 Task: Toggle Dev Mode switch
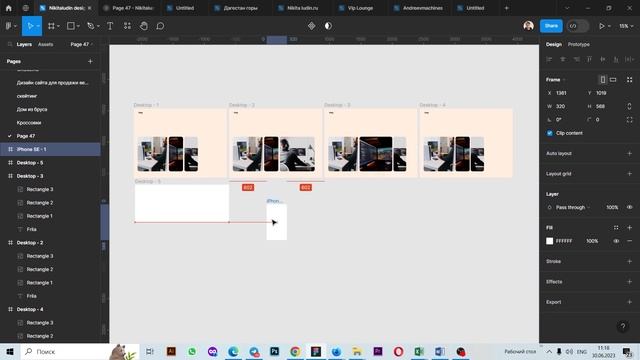[x=578, y=26]
